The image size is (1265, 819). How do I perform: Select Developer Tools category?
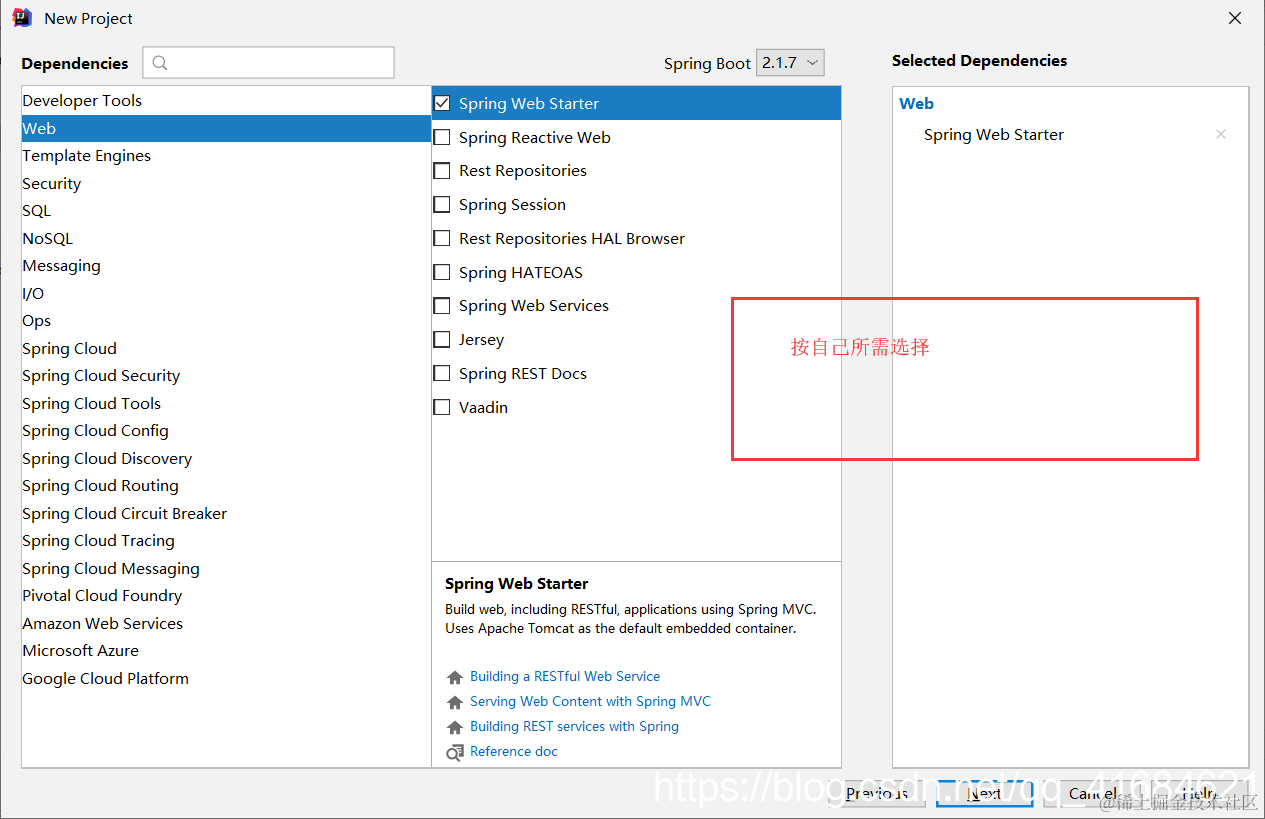point(226,101)
